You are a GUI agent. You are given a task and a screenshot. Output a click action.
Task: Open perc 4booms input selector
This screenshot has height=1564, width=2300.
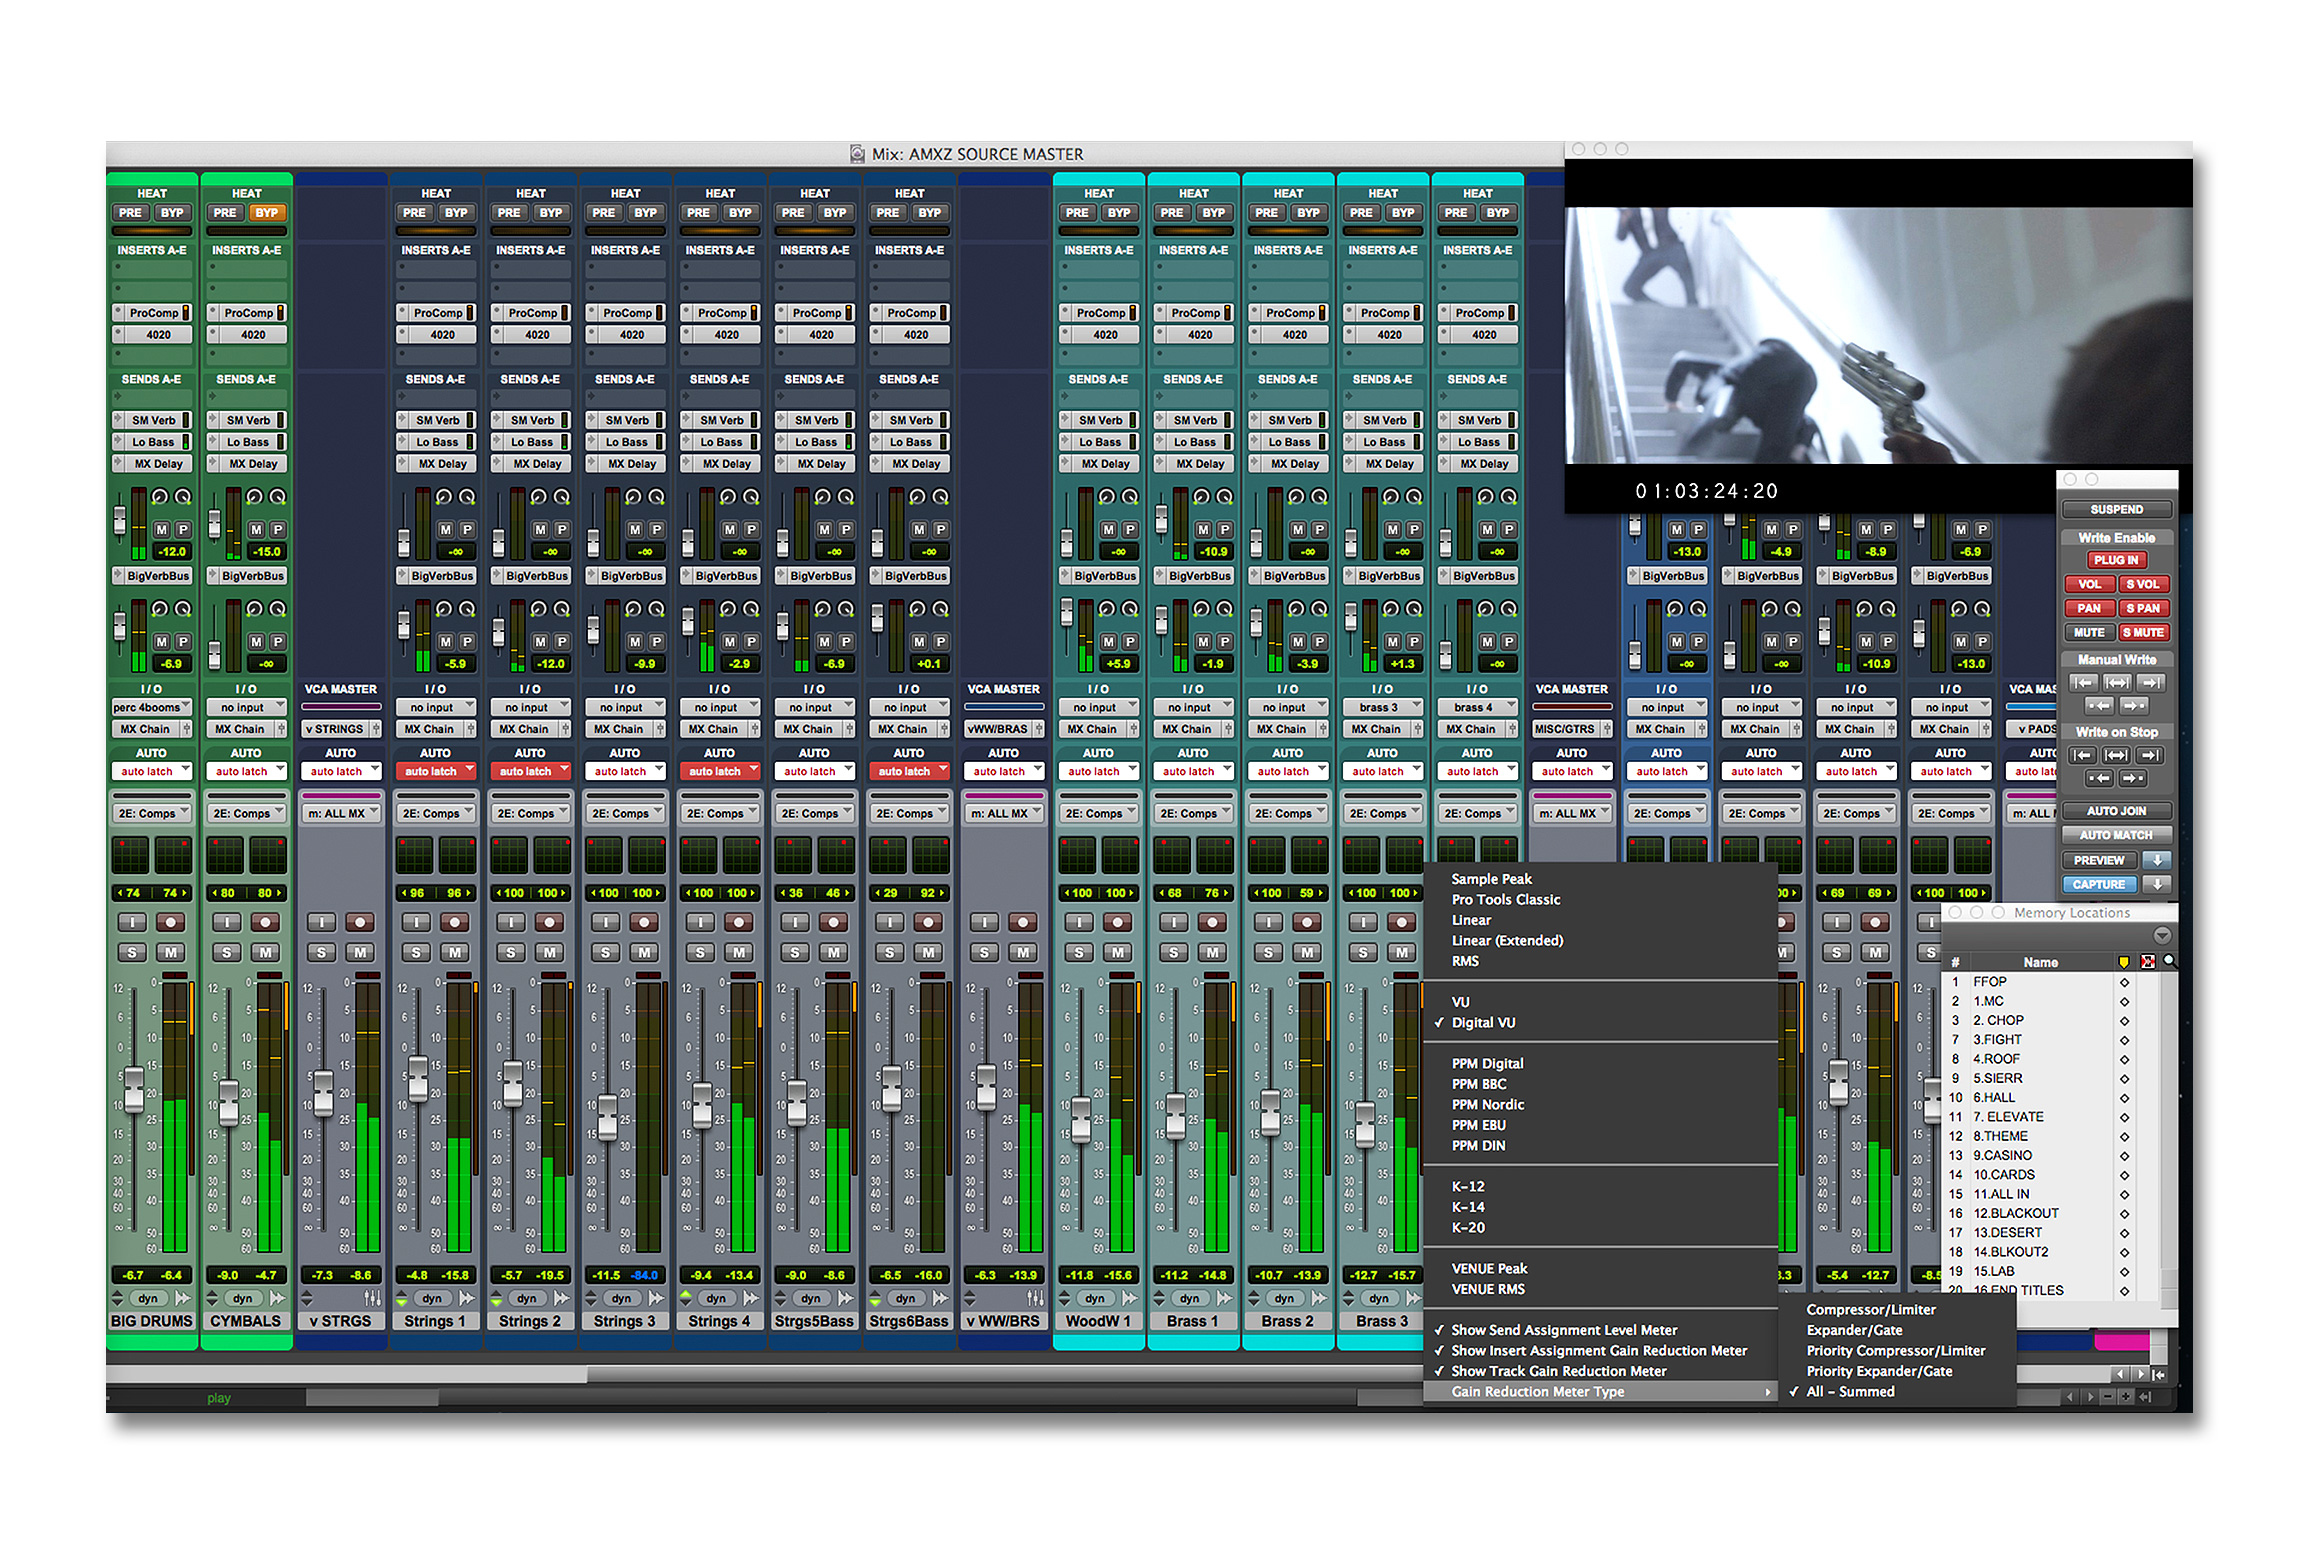(x=152, y=707)
